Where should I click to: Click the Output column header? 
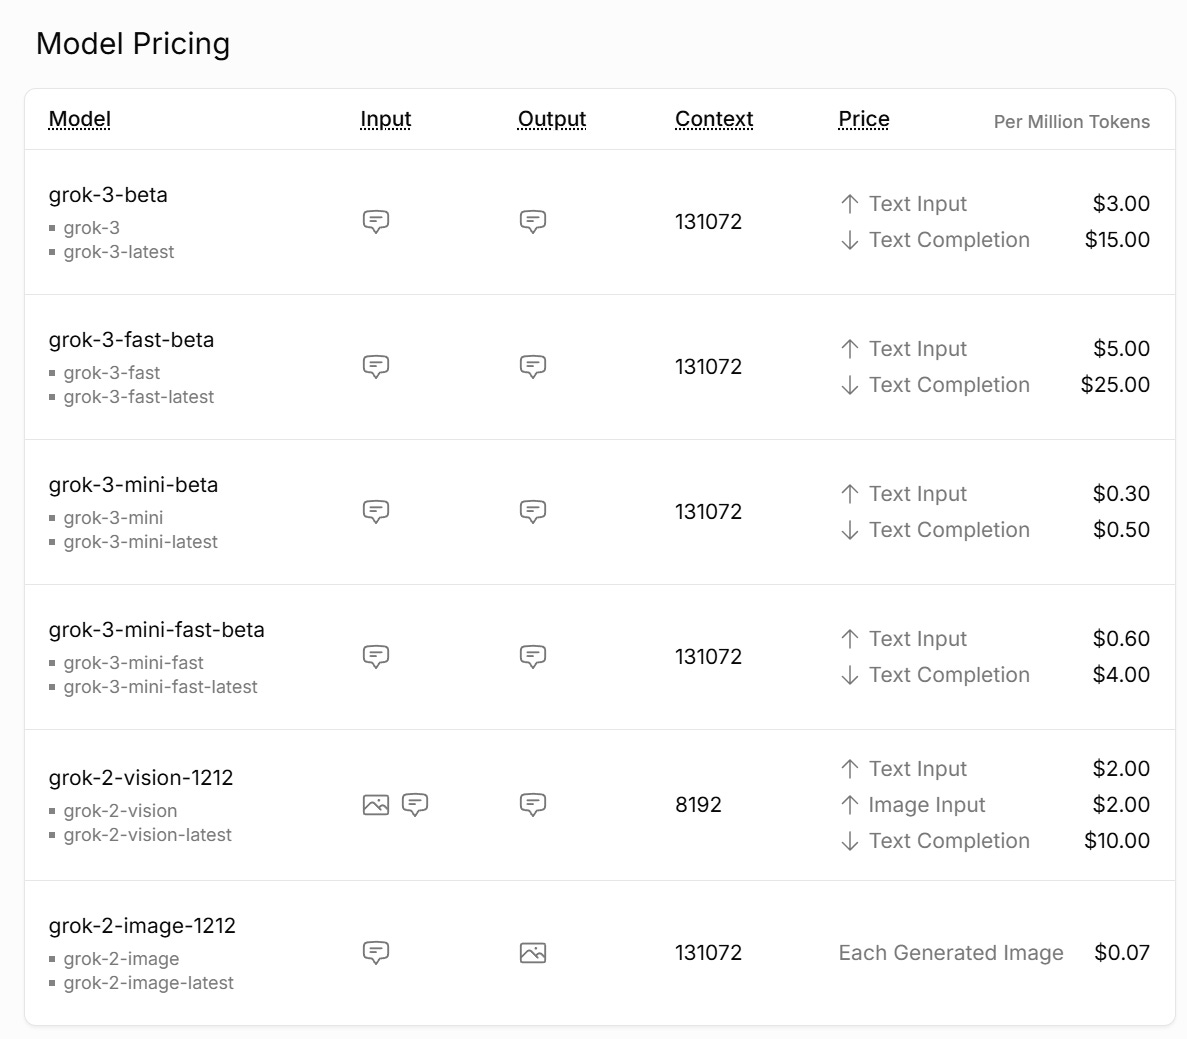coord(552,119)
